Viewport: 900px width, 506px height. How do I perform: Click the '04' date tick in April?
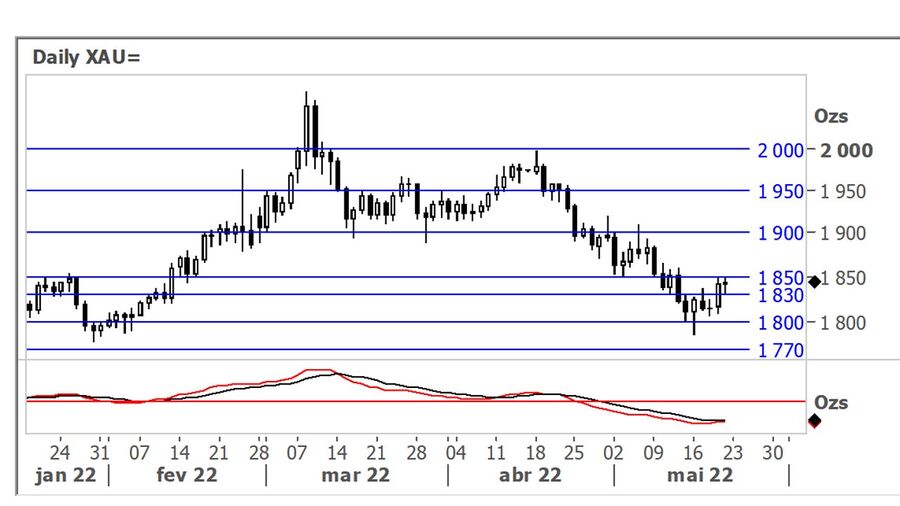(456, 453)
